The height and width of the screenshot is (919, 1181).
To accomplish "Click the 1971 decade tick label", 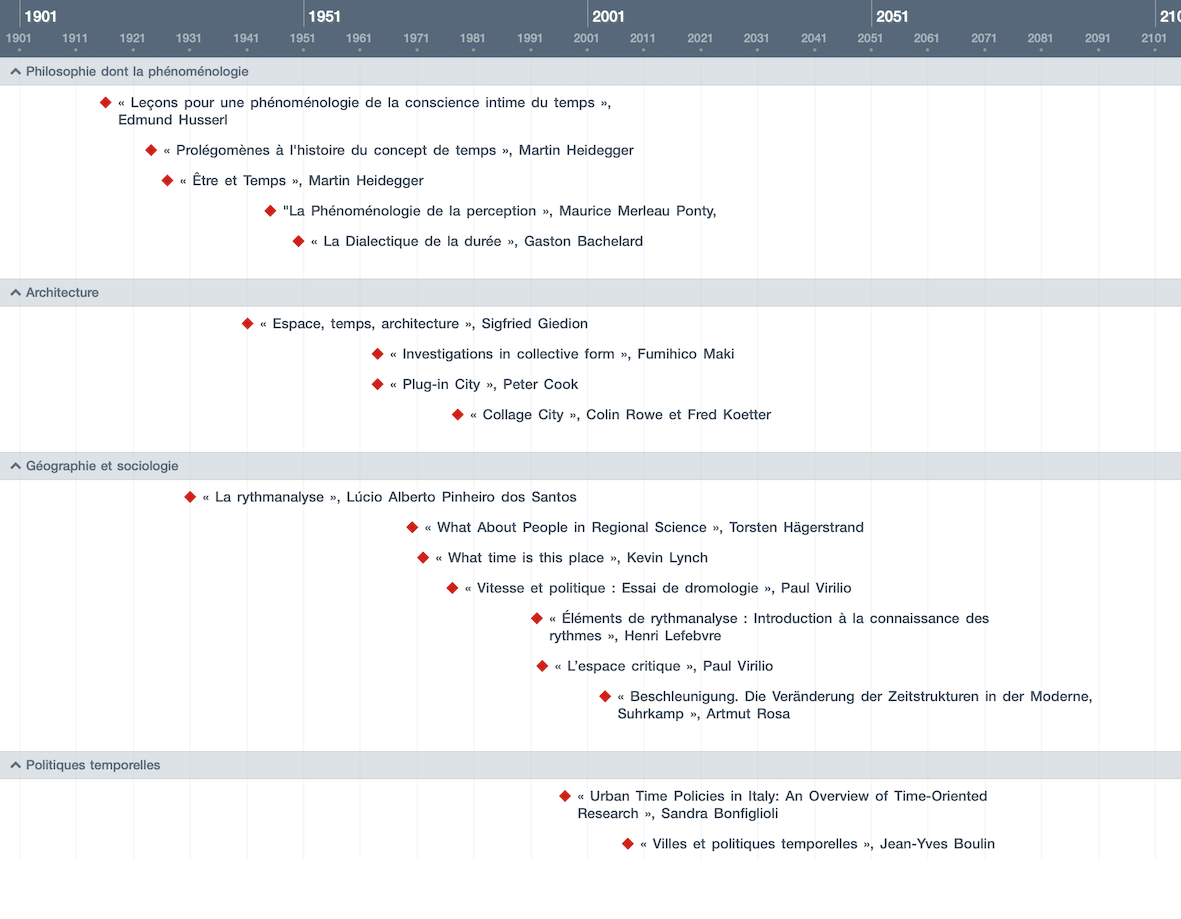I will click(x=416, y=38).
